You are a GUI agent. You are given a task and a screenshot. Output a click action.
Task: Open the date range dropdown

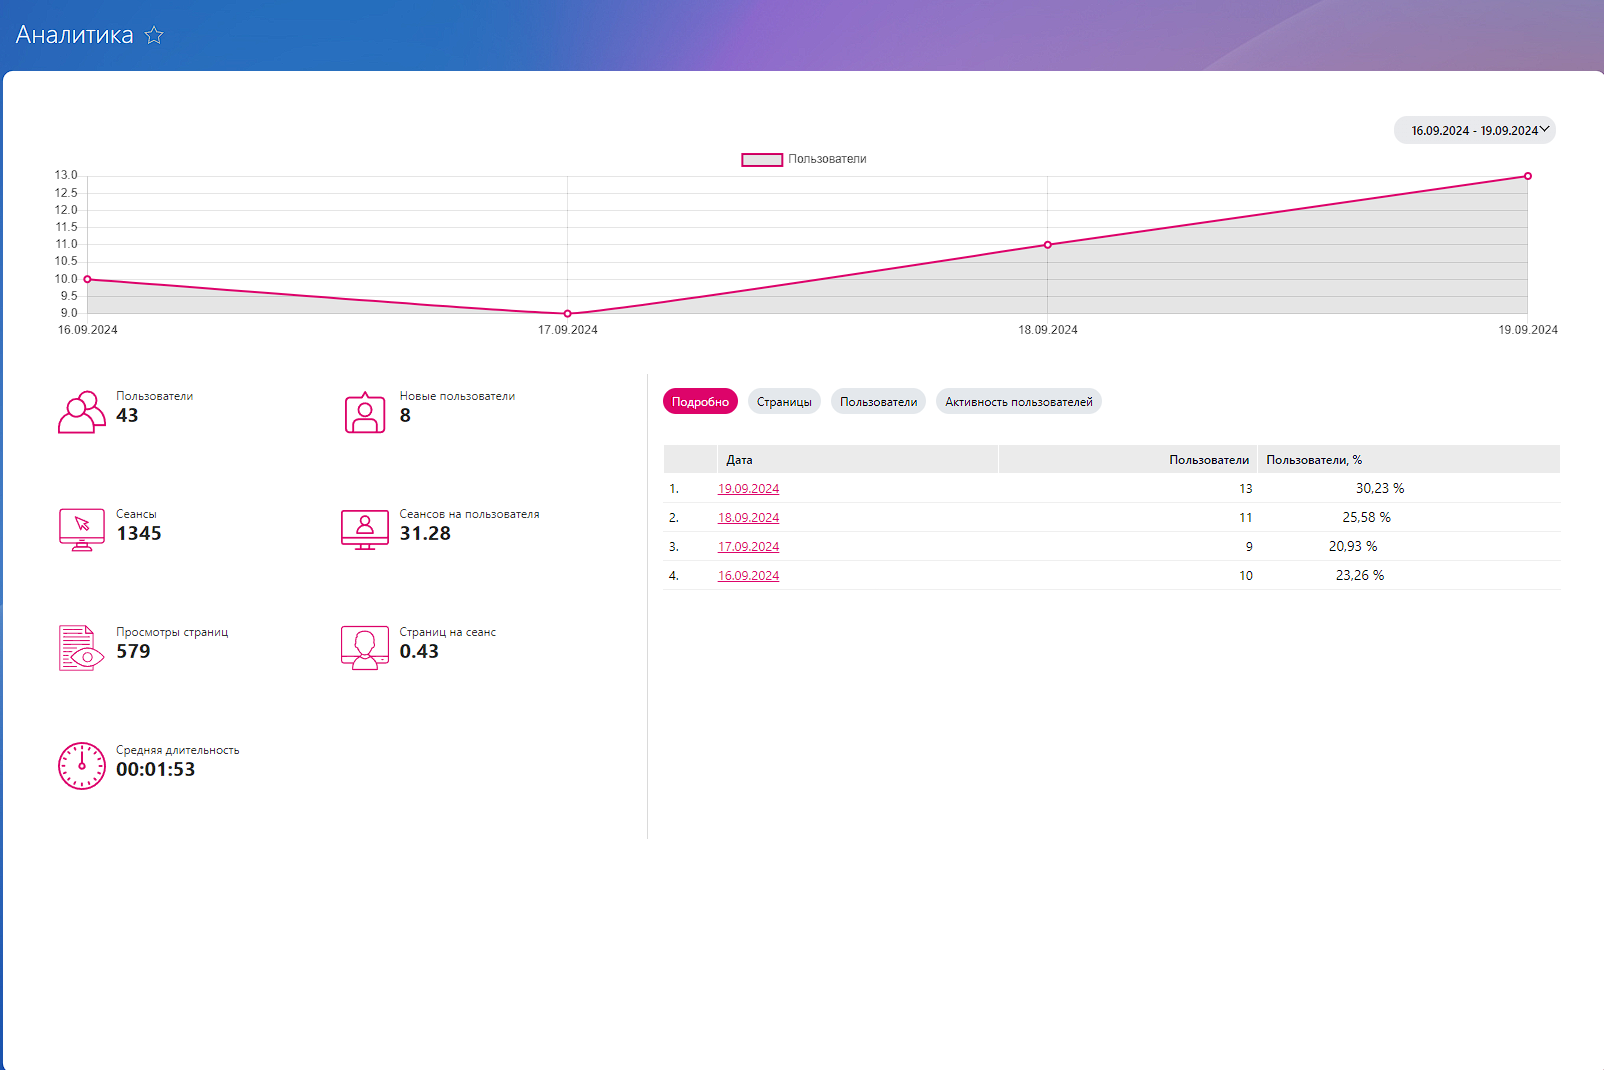click(x=1474, y=131)
